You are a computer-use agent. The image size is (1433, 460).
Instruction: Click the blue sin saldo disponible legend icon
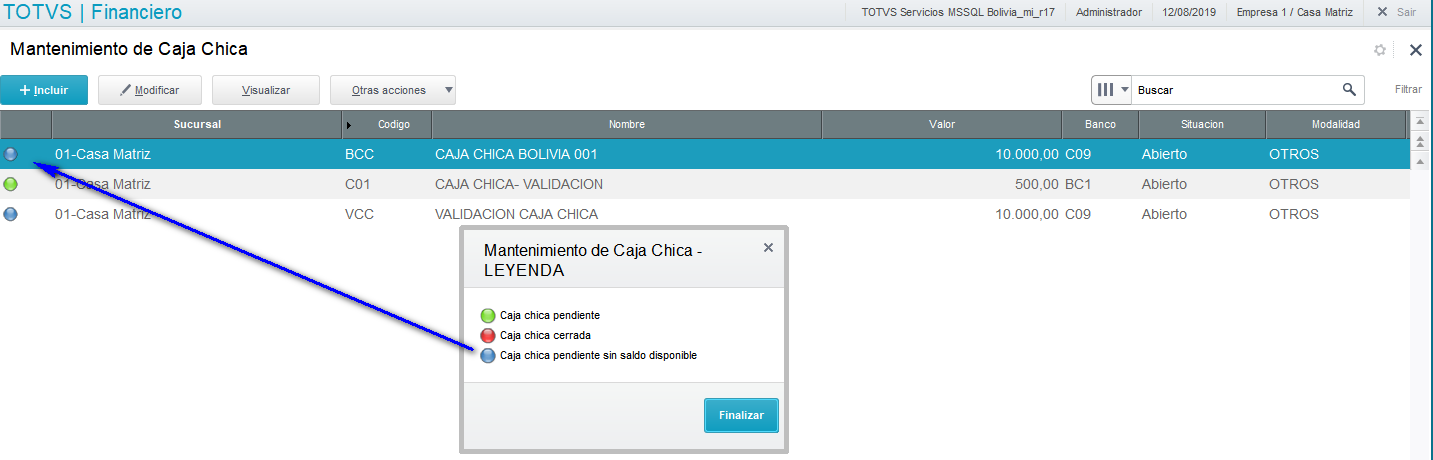click(488, 355)
